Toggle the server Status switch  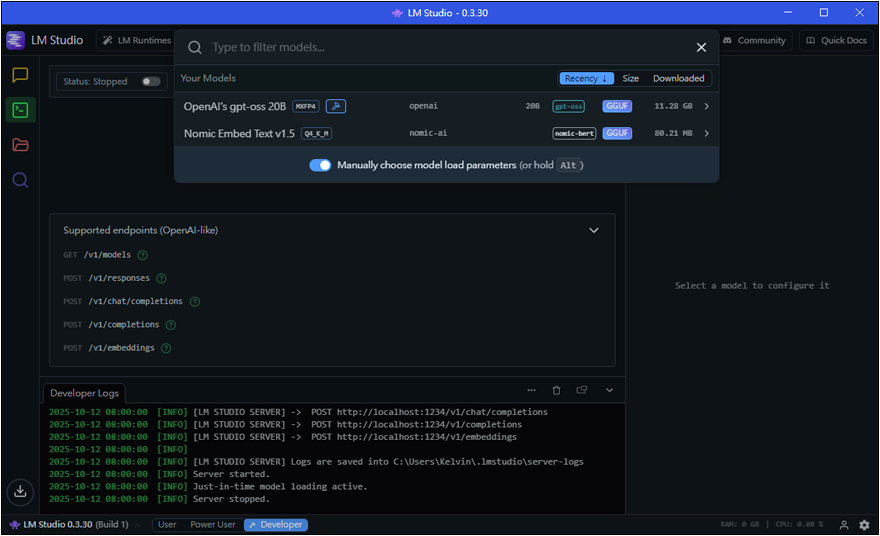coord(151,82)
